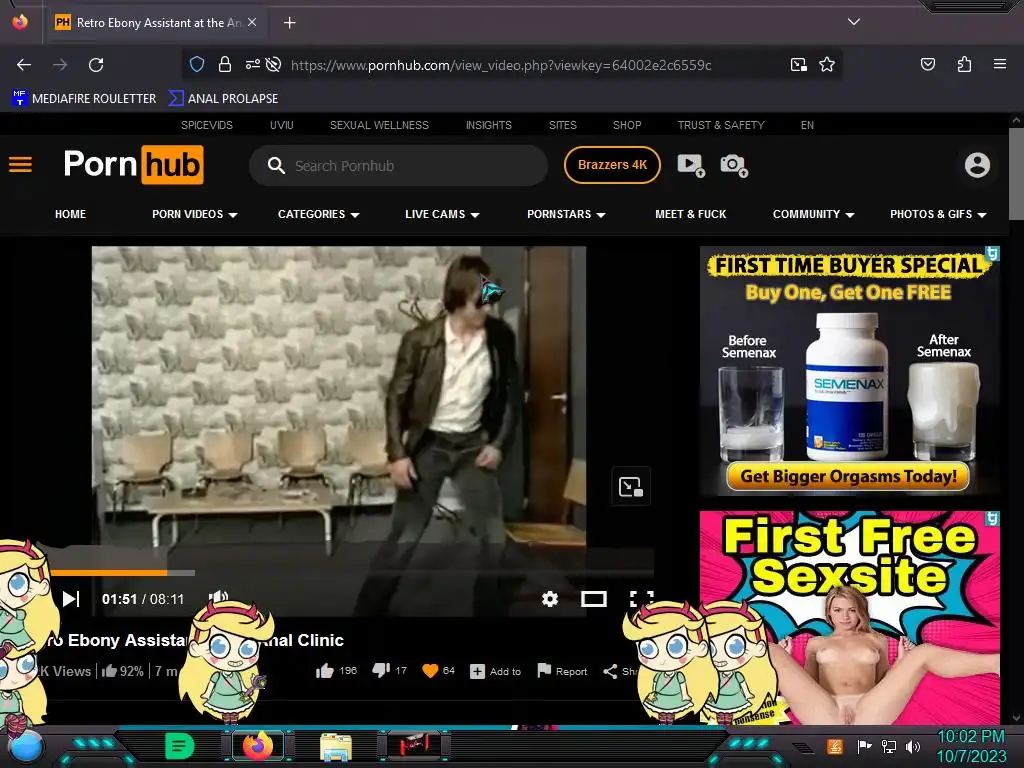The height and width of the screenshot is (768, 1024).
Task: Open File Explorer from the taskbar
Action: tap(336, 747)
